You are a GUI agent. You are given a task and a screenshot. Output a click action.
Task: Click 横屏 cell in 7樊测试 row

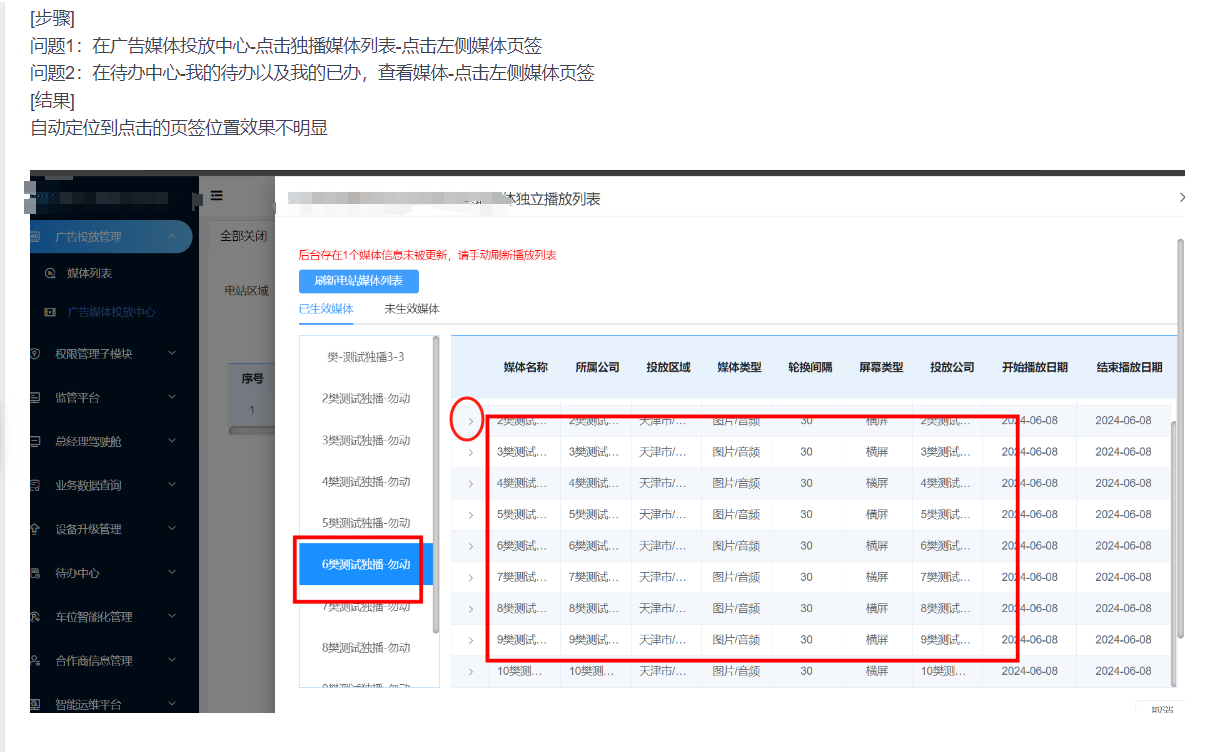click(x=877, y=577)
